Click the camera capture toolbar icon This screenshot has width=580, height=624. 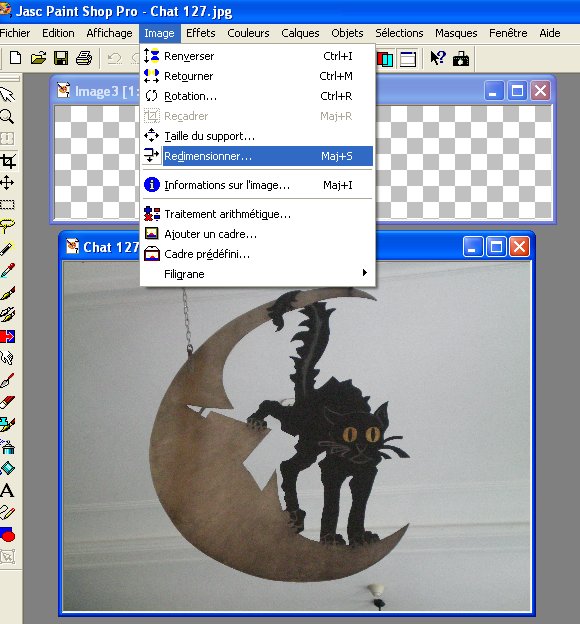tap(461, 59)
